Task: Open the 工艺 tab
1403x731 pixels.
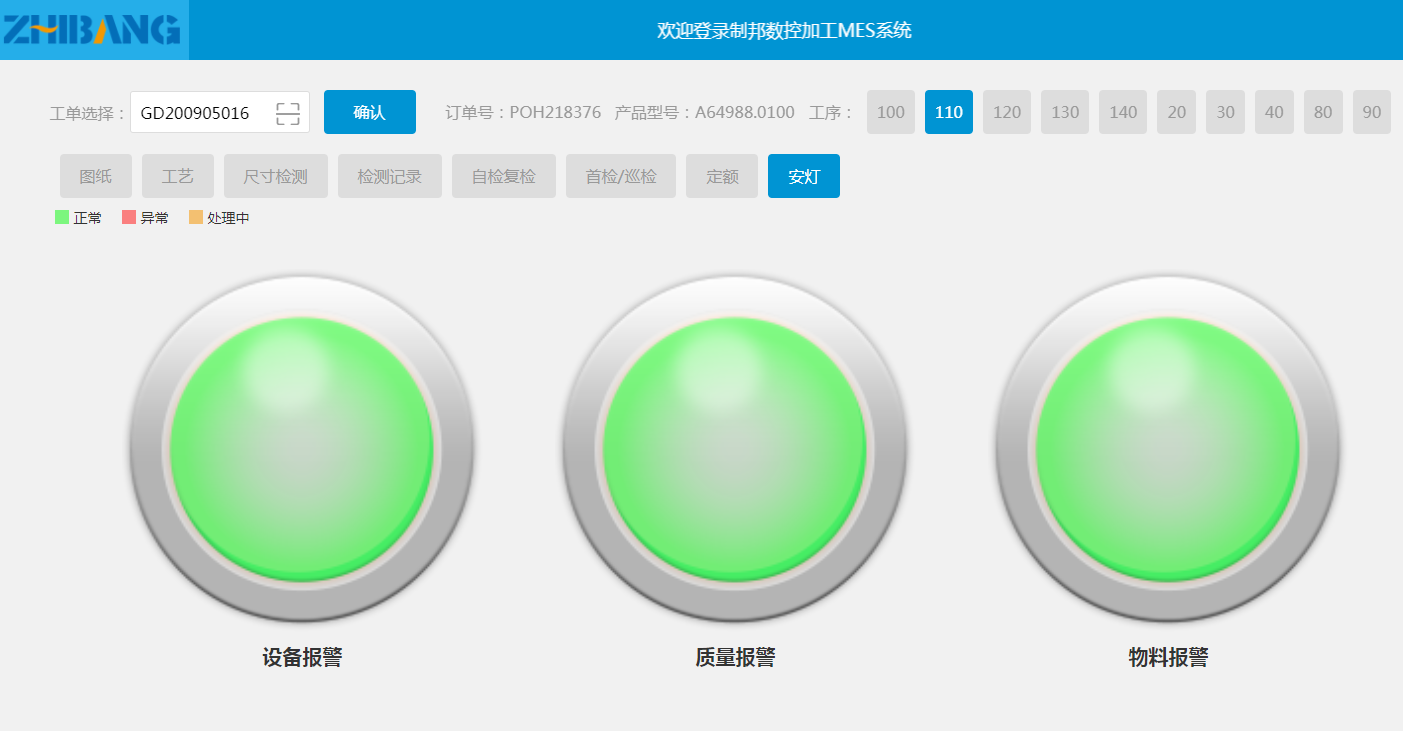Action: pos(178,176)
